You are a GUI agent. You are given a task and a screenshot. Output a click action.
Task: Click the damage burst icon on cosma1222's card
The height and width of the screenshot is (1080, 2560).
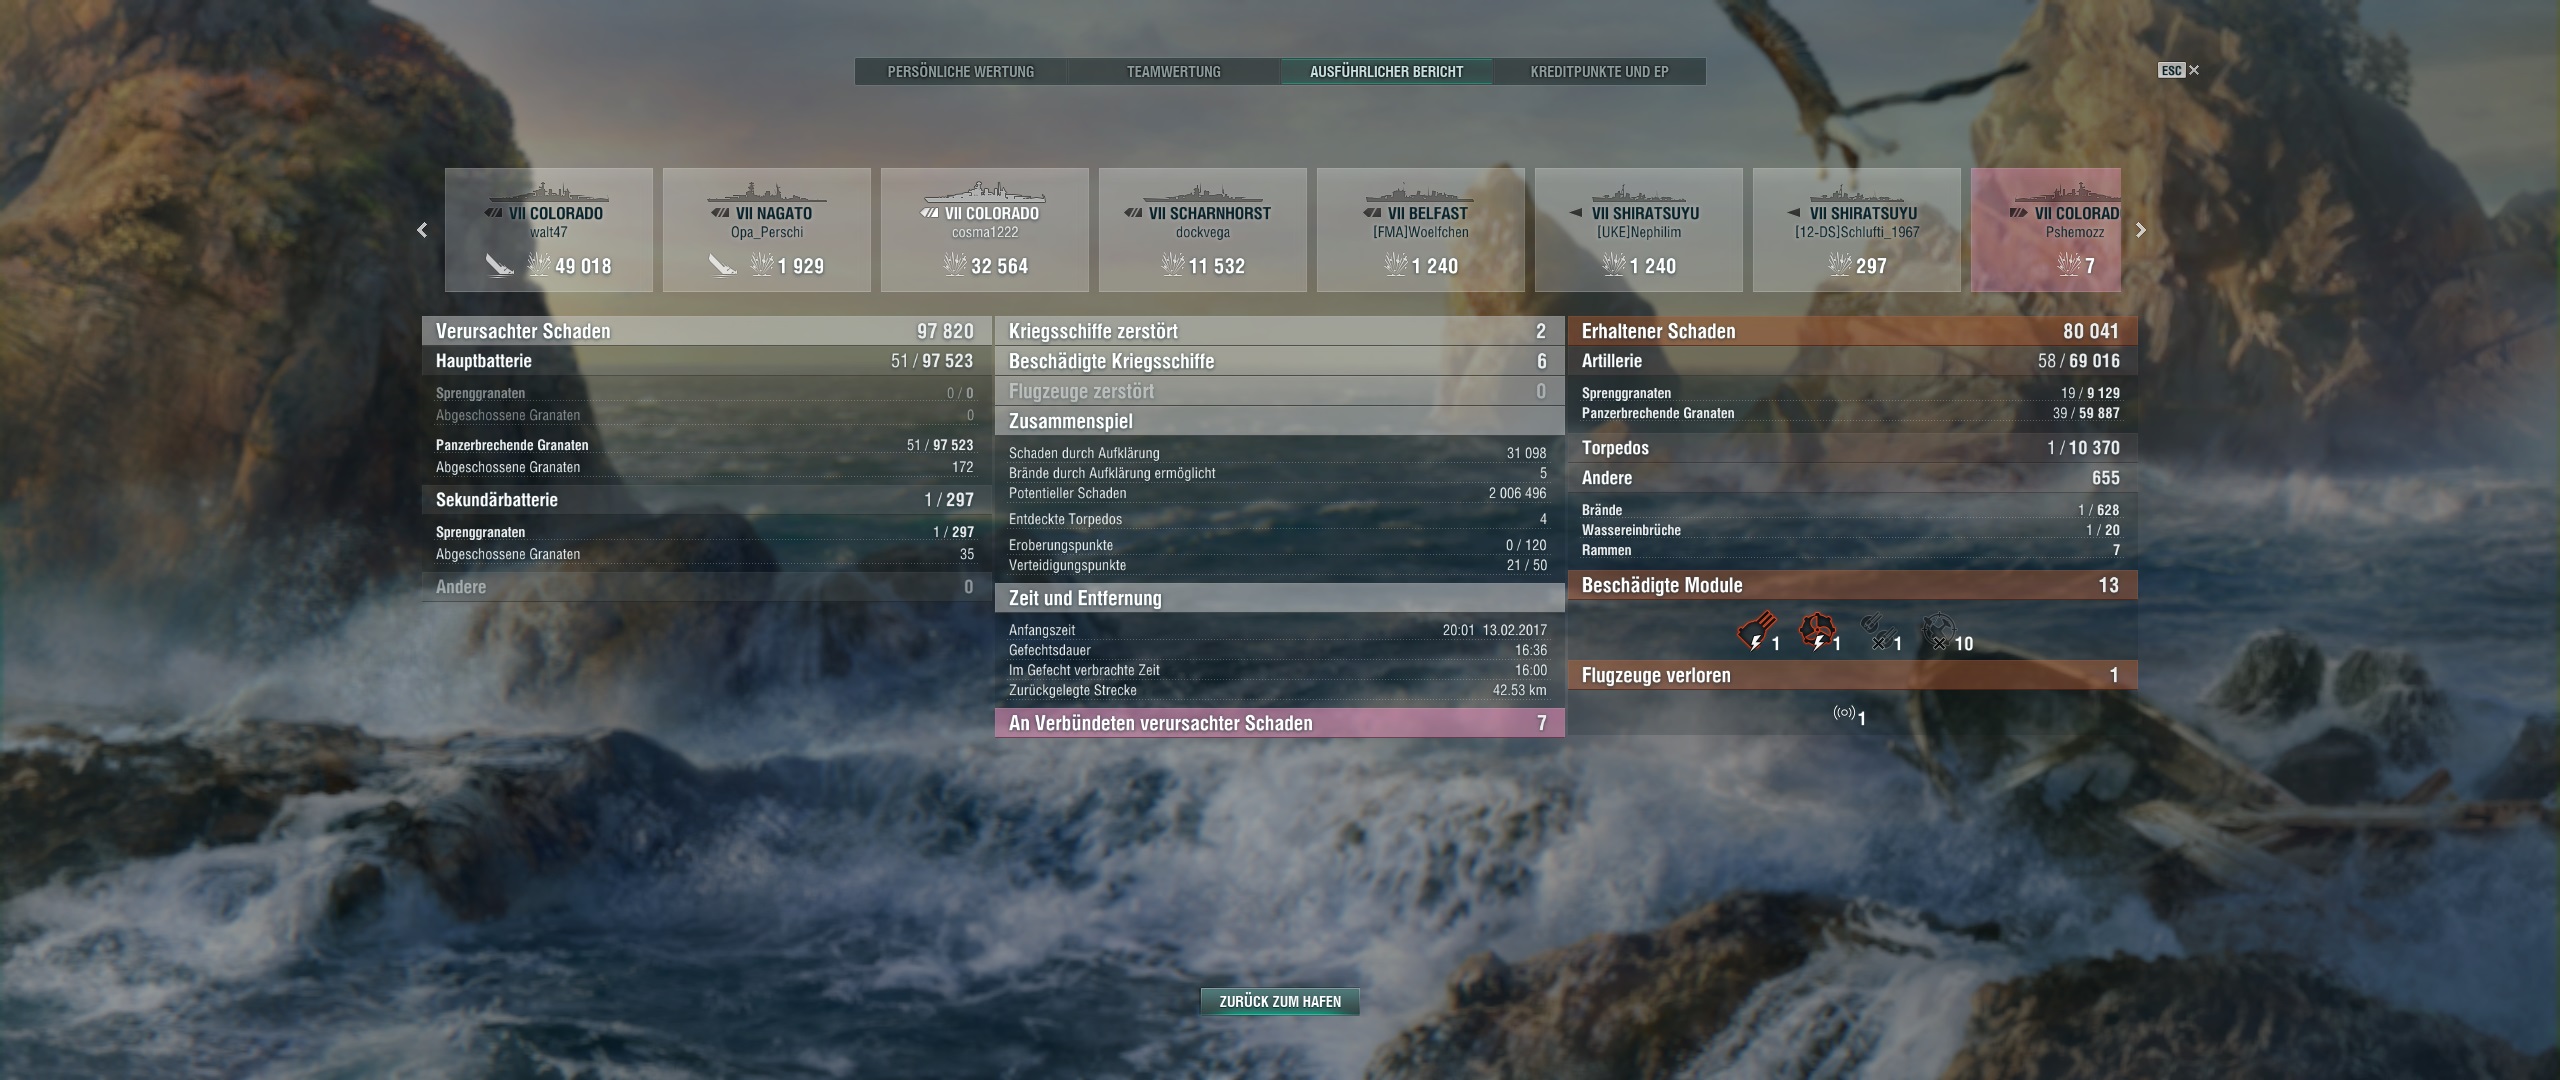coord(954,265)
